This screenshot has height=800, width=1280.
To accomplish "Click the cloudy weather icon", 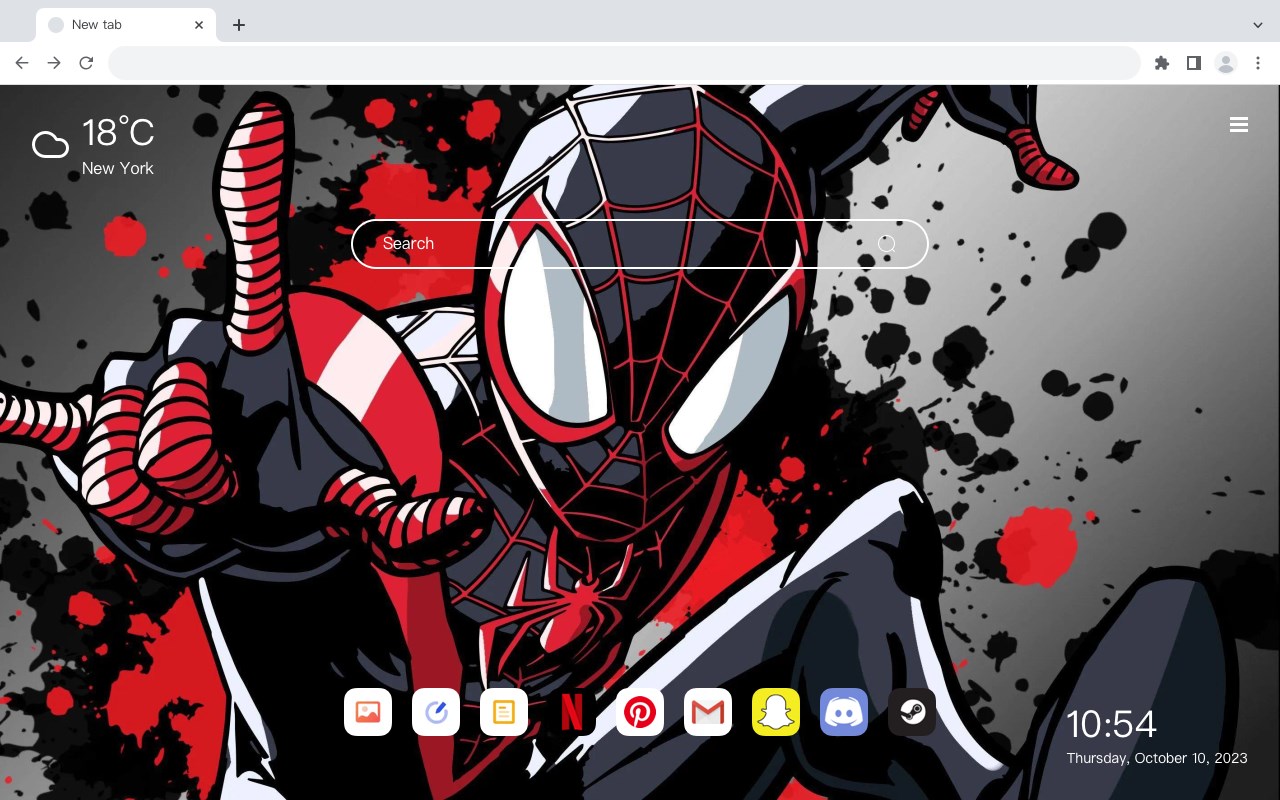I will (50, 145).
